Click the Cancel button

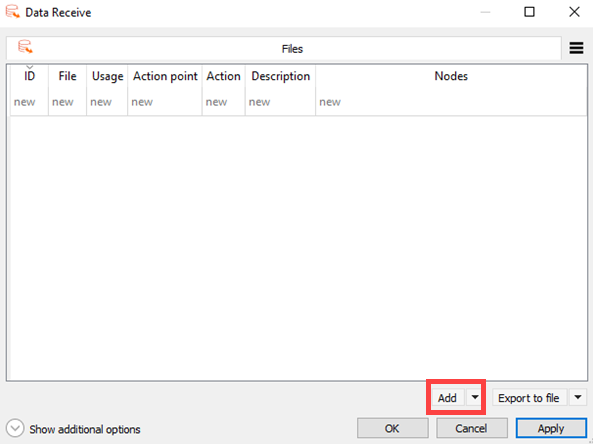click(x=472, y=428)
